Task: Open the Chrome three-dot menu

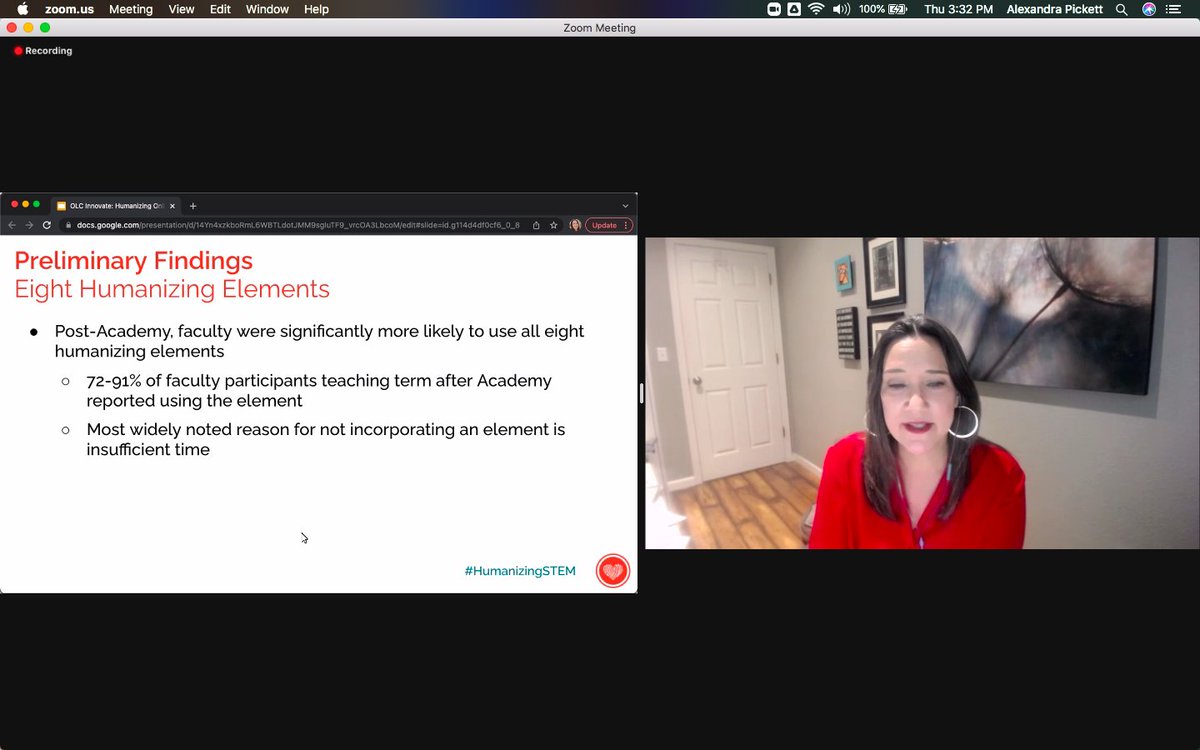Action: click(627, 225)
